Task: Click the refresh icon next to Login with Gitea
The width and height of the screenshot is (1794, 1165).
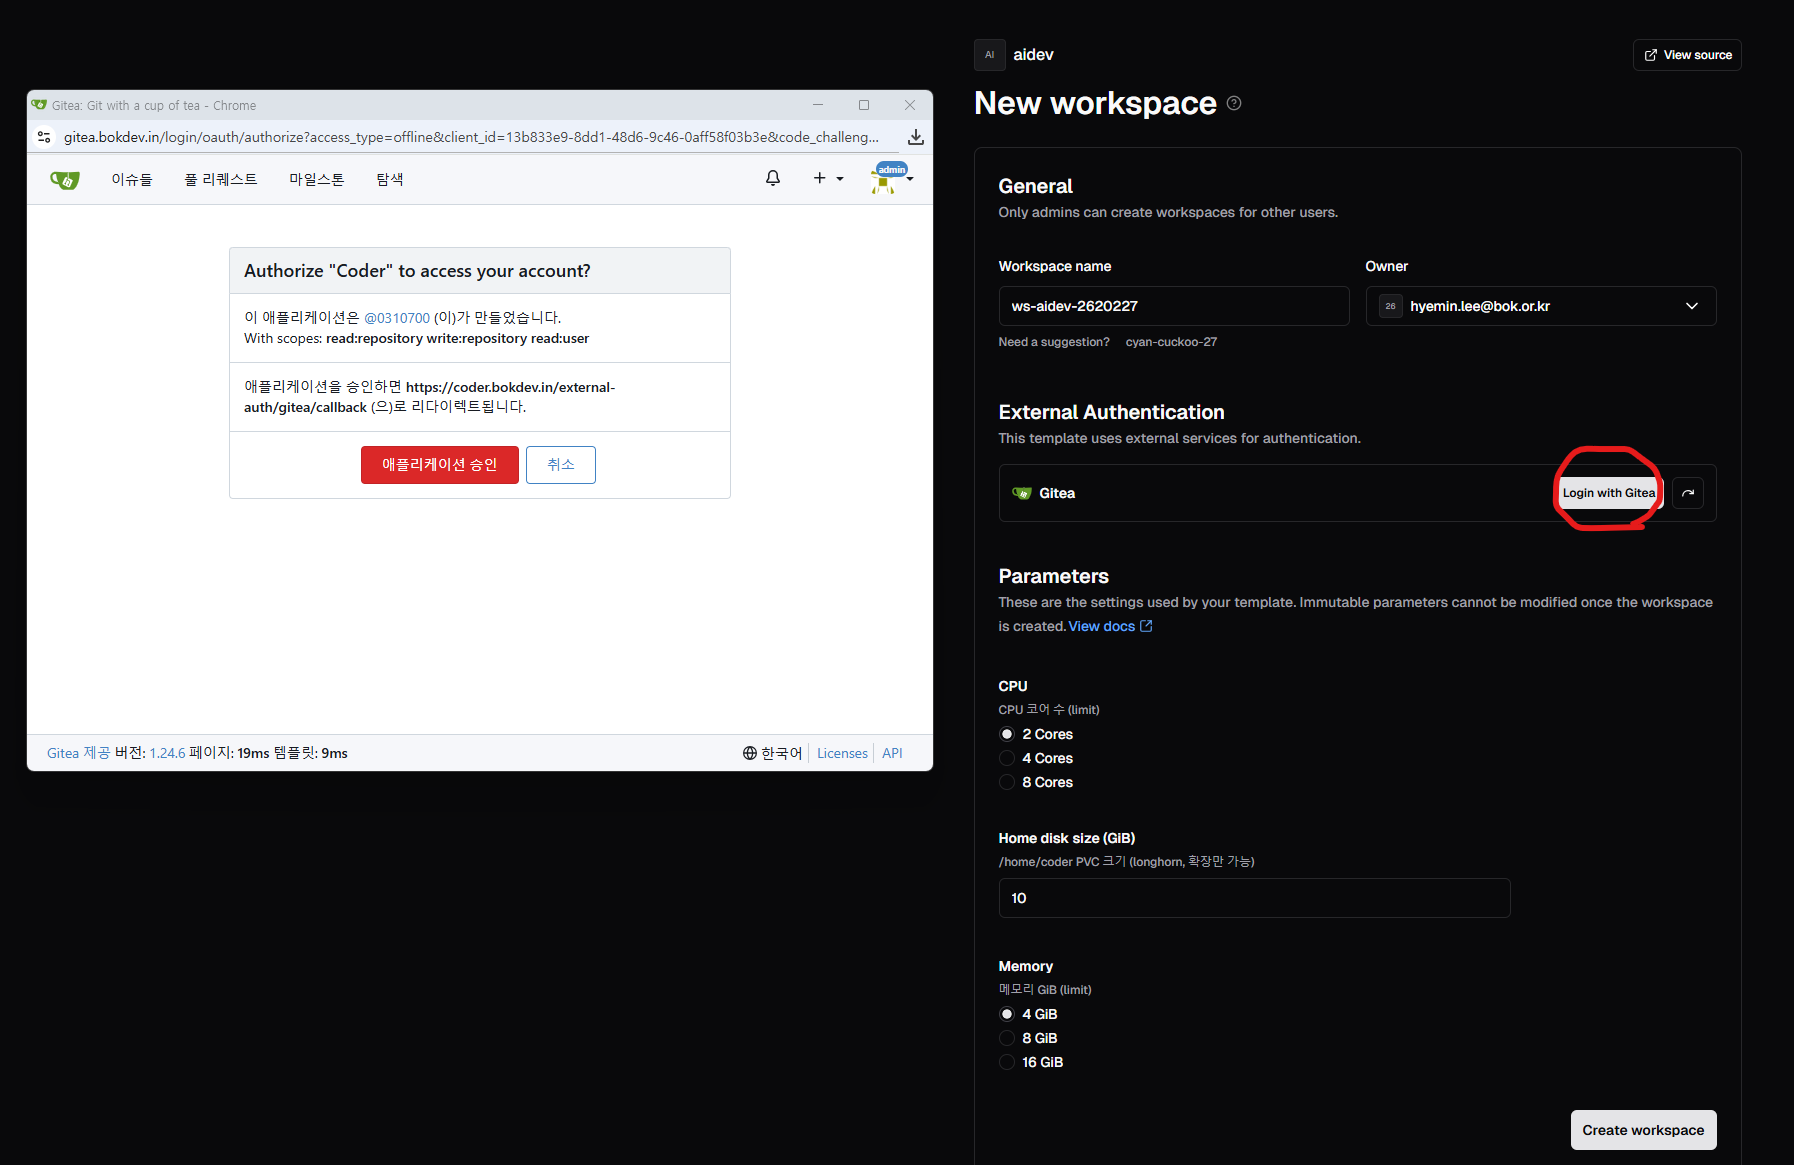Action: tap(1688, 493)
